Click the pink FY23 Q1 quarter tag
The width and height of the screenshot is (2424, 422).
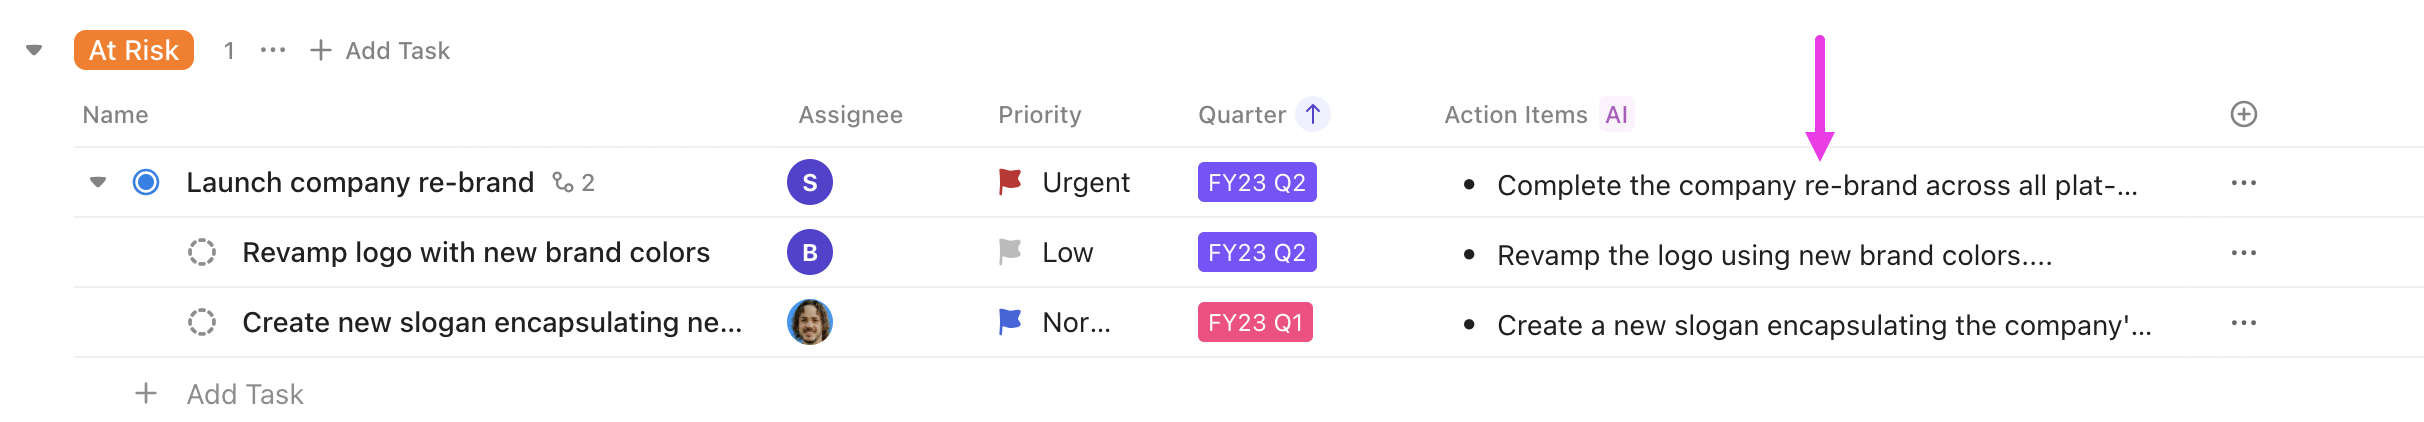click(x=1255, y=322)
